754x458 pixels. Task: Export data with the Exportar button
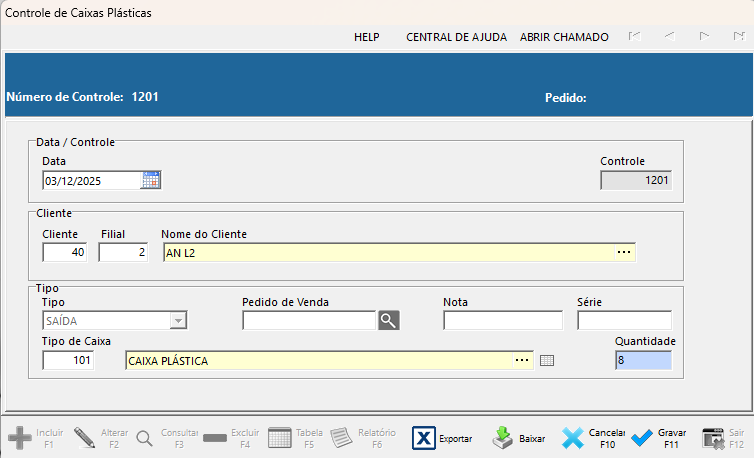(442, 438)
